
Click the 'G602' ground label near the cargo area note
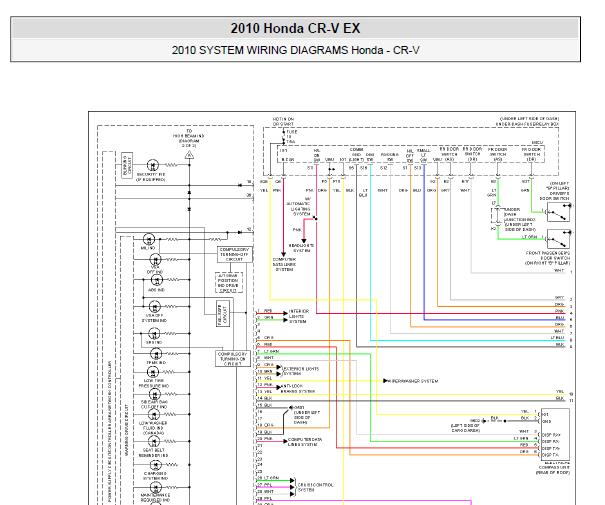pos(475,421)
